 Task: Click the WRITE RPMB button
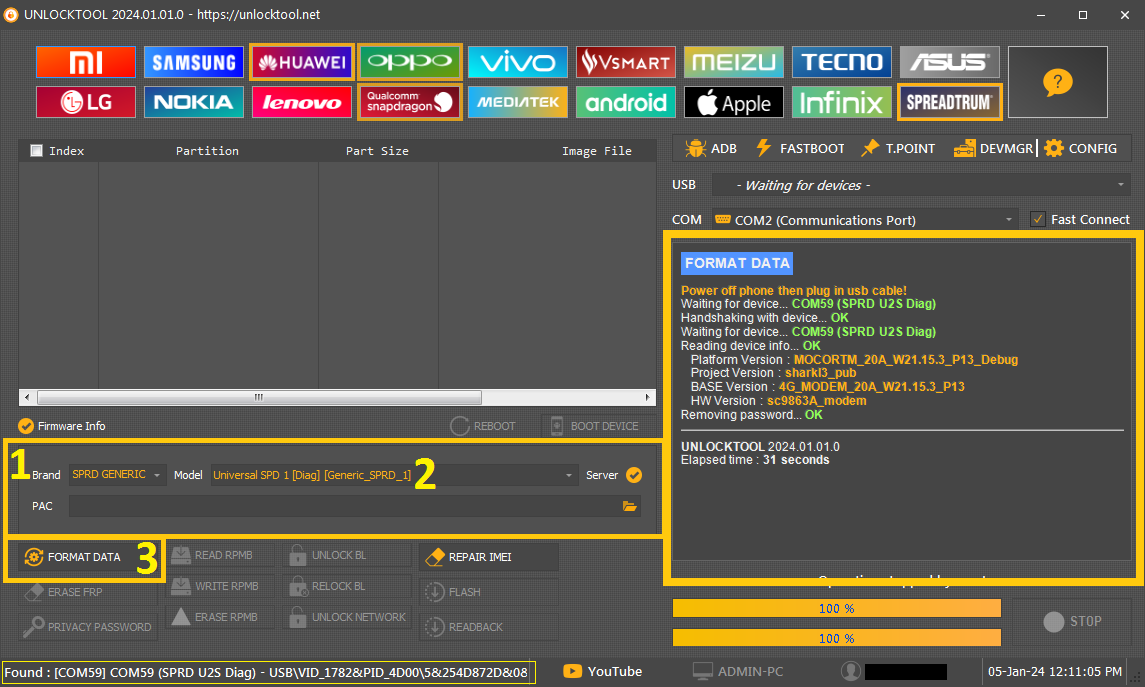221,586
